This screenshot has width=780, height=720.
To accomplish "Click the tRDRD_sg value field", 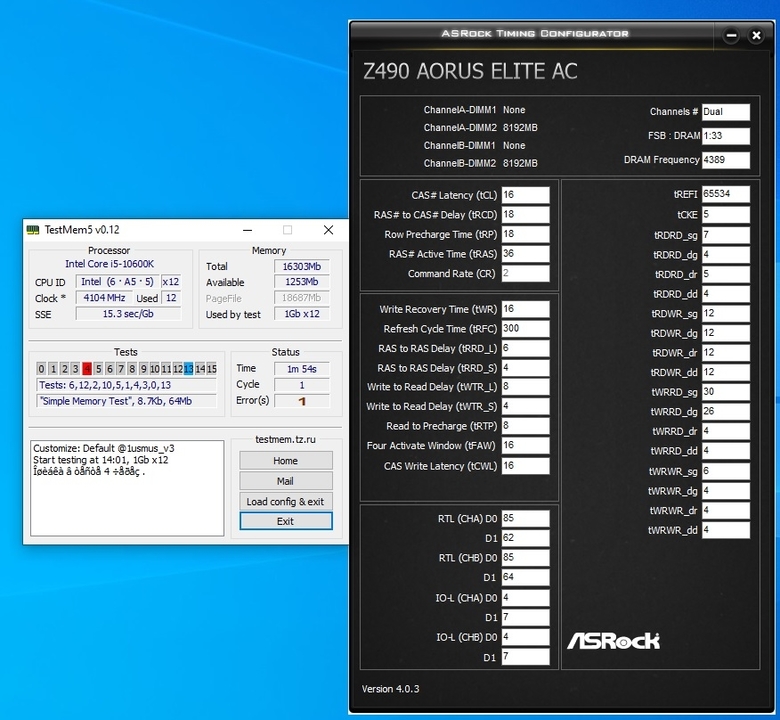I will [x=726, y=235].
